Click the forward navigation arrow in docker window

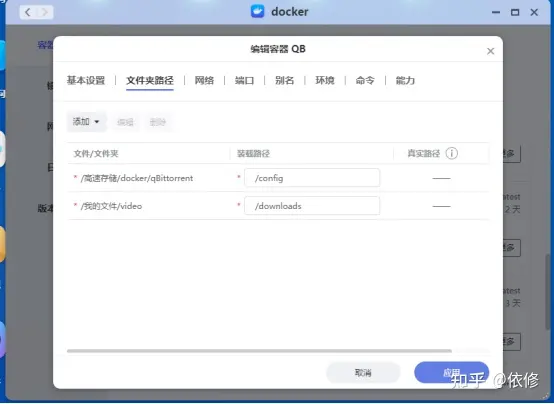click(x=45, y=12)
